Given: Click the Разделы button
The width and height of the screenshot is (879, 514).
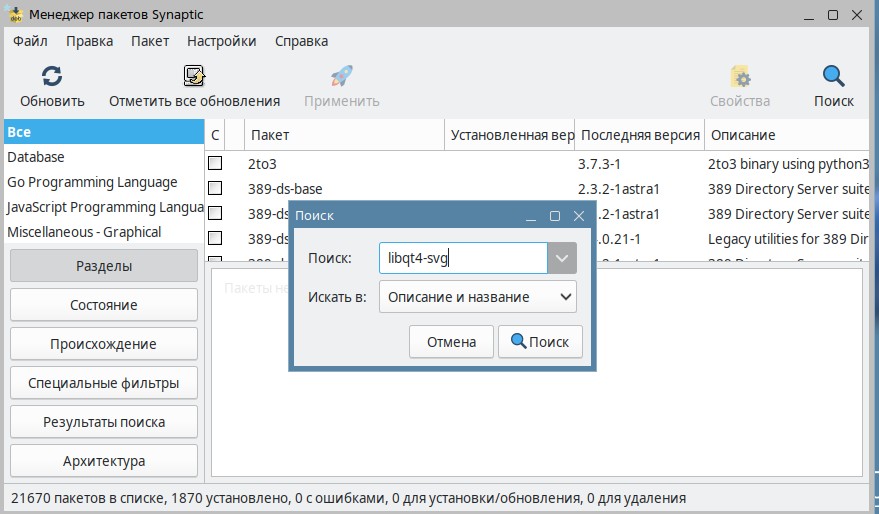Looking at the screenshot, I should click(104, 266).
